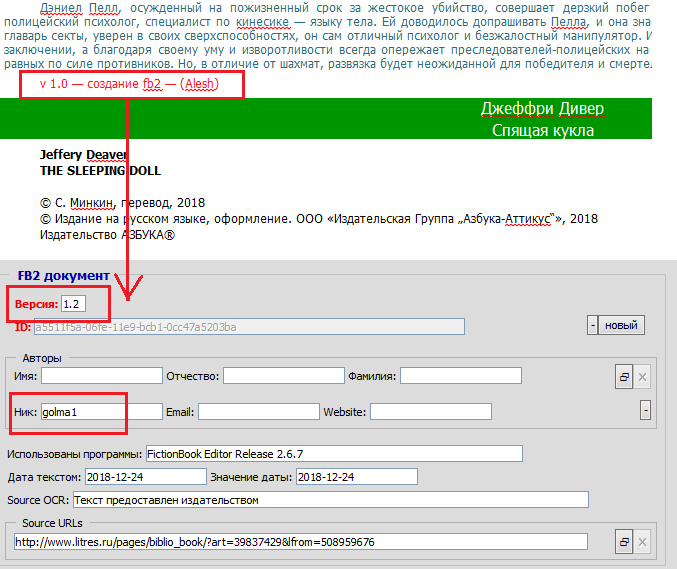Click the author Имя field

101,376
